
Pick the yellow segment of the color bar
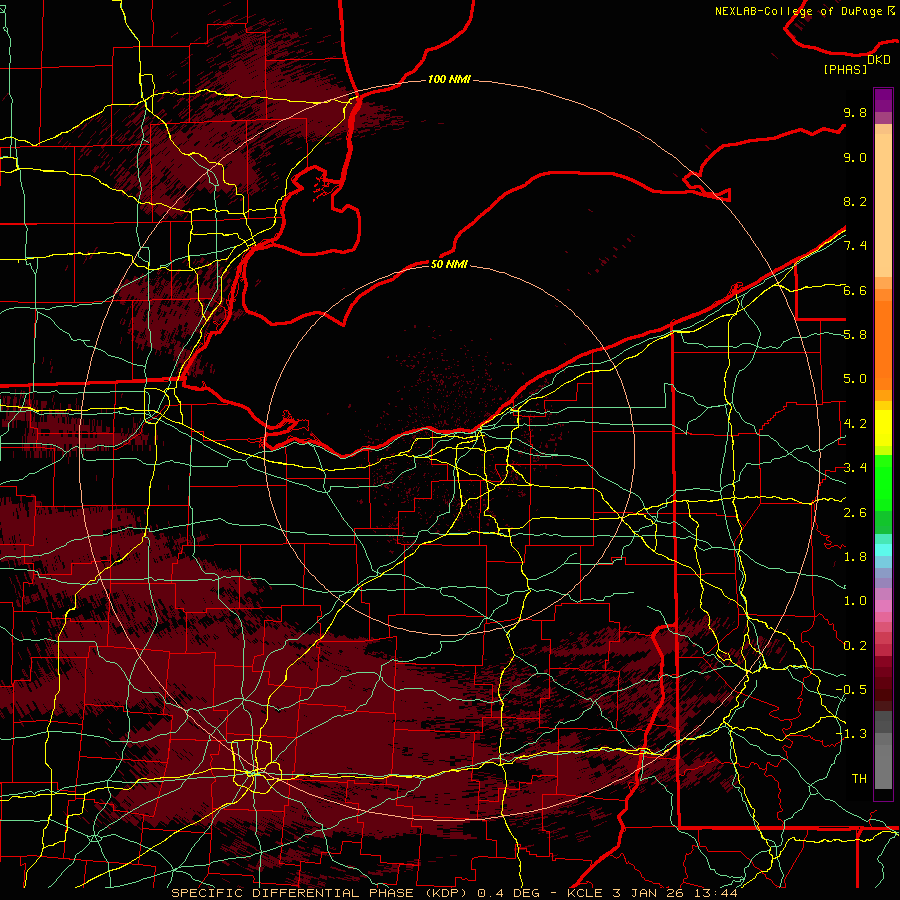click(x=883, y=428)
